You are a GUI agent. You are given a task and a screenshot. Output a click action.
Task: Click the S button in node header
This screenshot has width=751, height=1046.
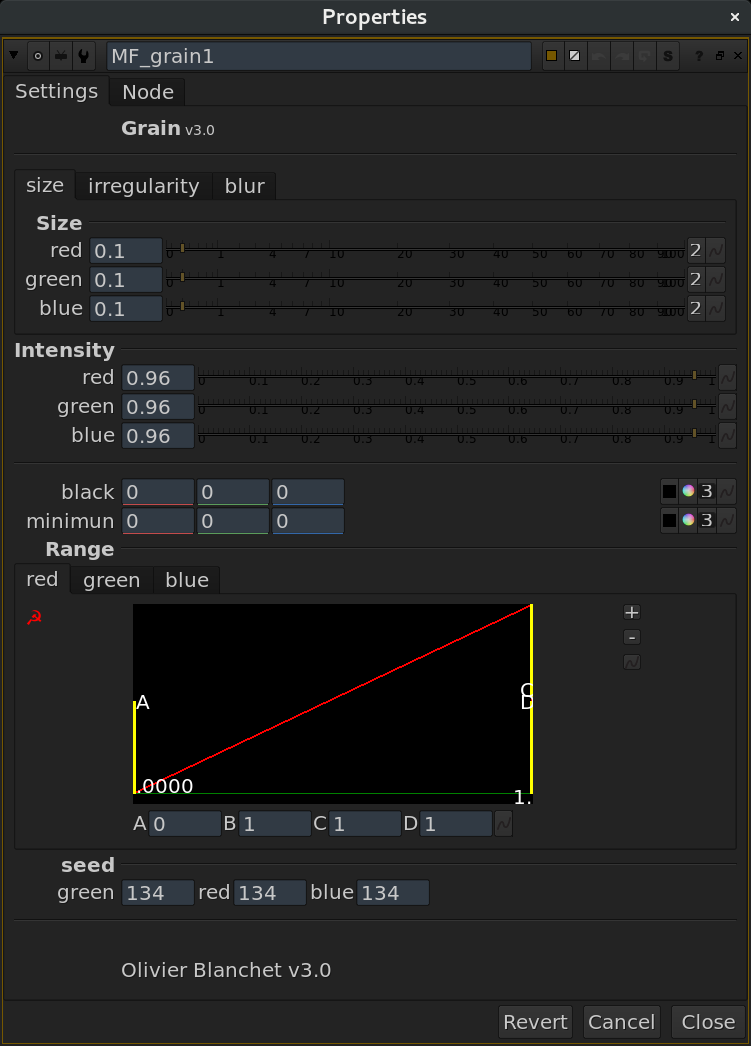pyautogui.click(x=668, y=56)
